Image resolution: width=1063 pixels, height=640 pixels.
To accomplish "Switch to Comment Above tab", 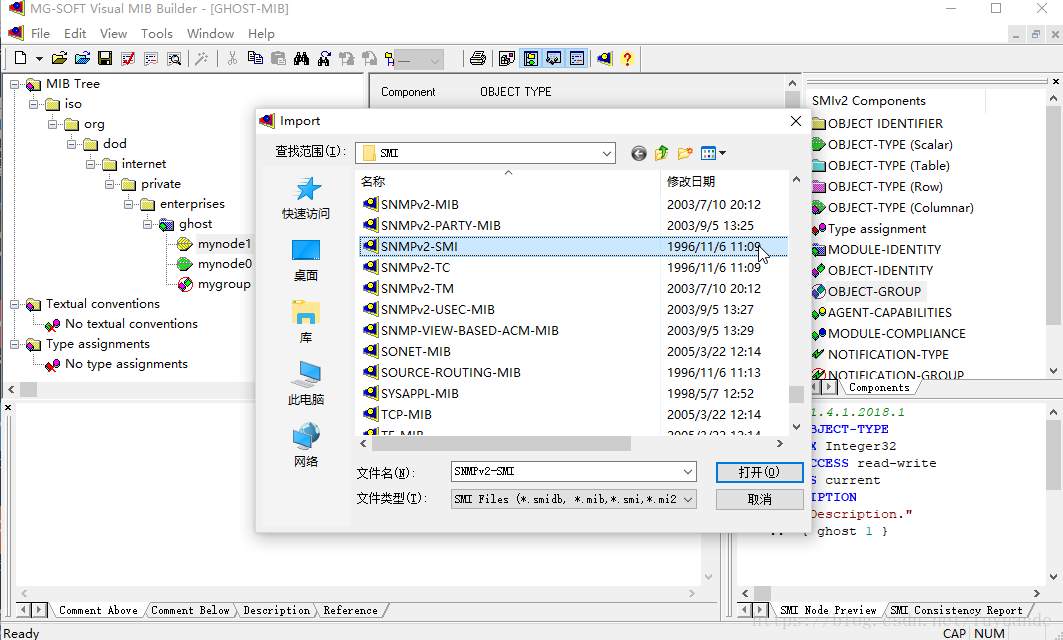I will click(98, 610).
